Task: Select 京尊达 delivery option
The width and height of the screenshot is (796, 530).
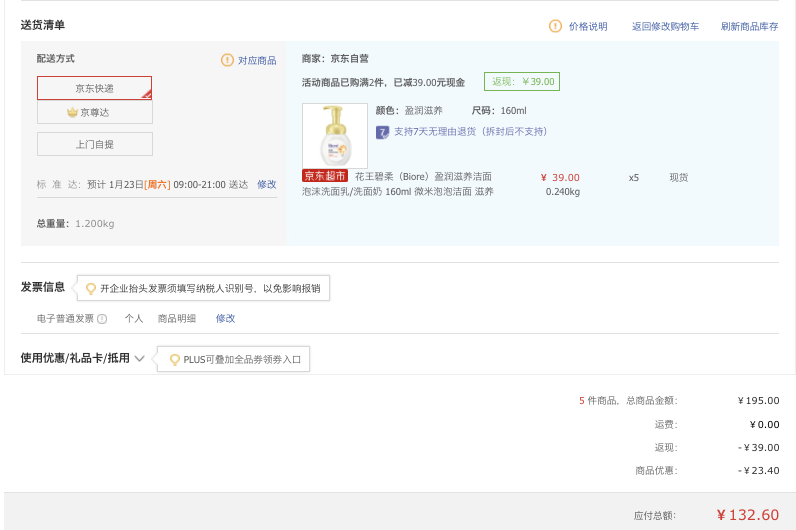Action: [x=94, y=112]
